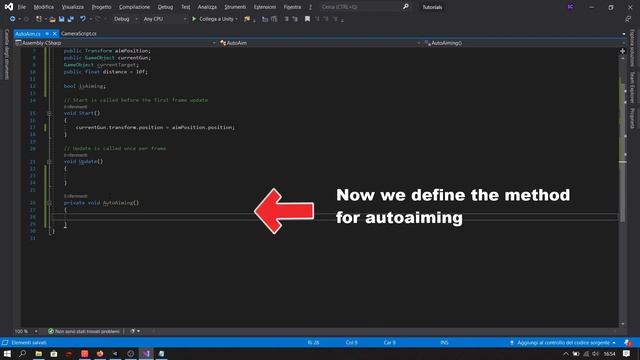Open Windows Start menu
Screen dimensions: 640x360
(x=7, y=353)
